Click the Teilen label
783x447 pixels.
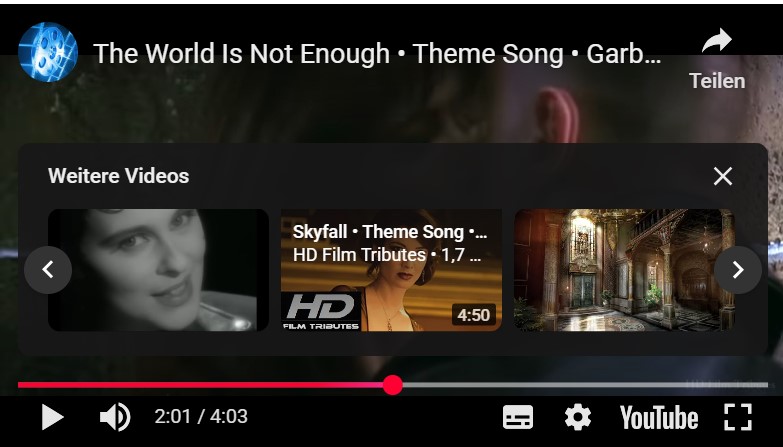(x=717, y=81)
